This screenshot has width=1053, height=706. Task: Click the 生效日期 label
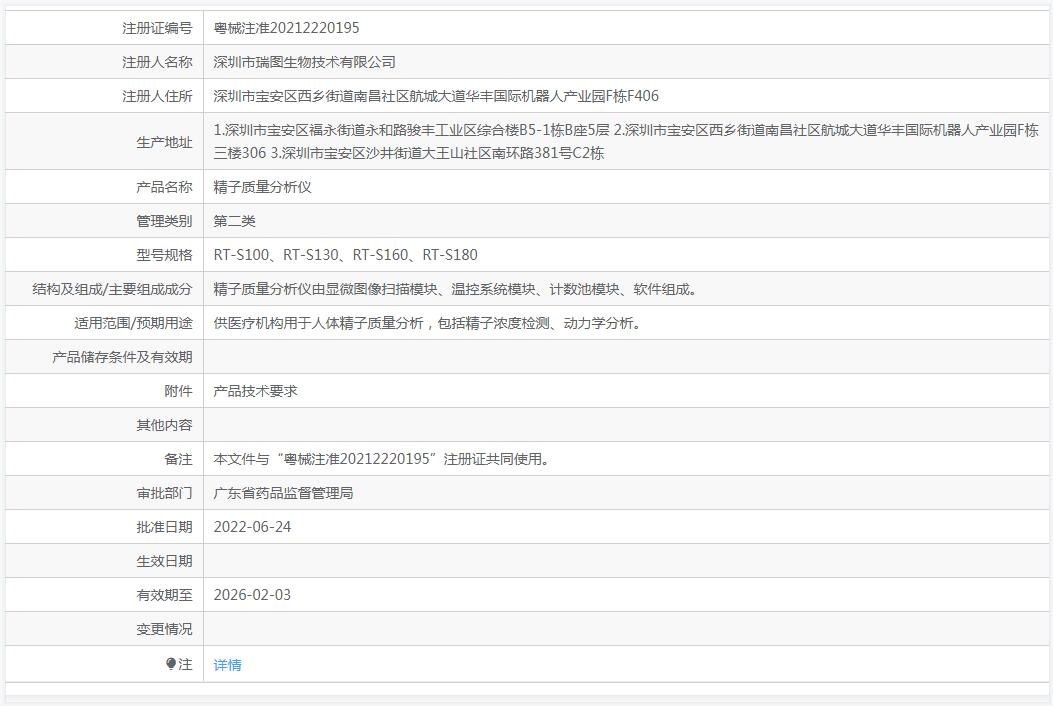pos(165,561)
